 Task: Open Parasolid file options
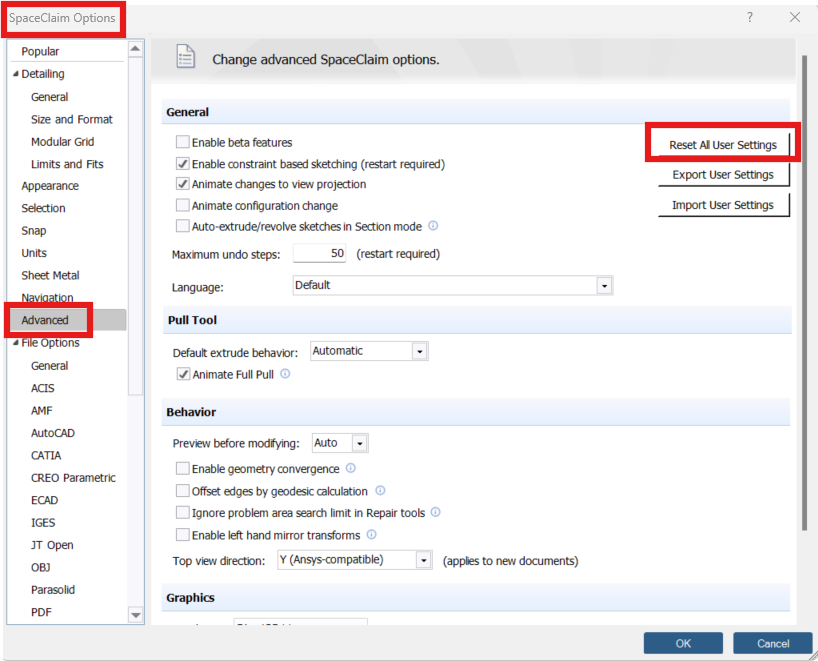[53, 590]
